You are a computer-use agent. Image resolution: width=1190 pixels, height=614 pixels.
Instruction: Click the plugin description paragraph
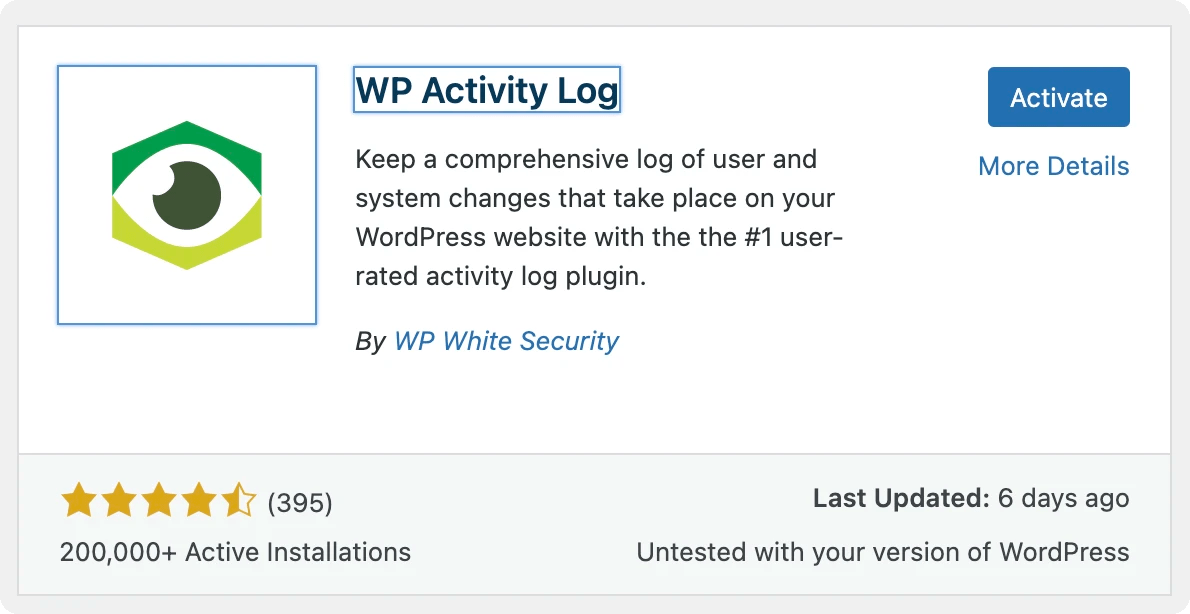(600, 217)
